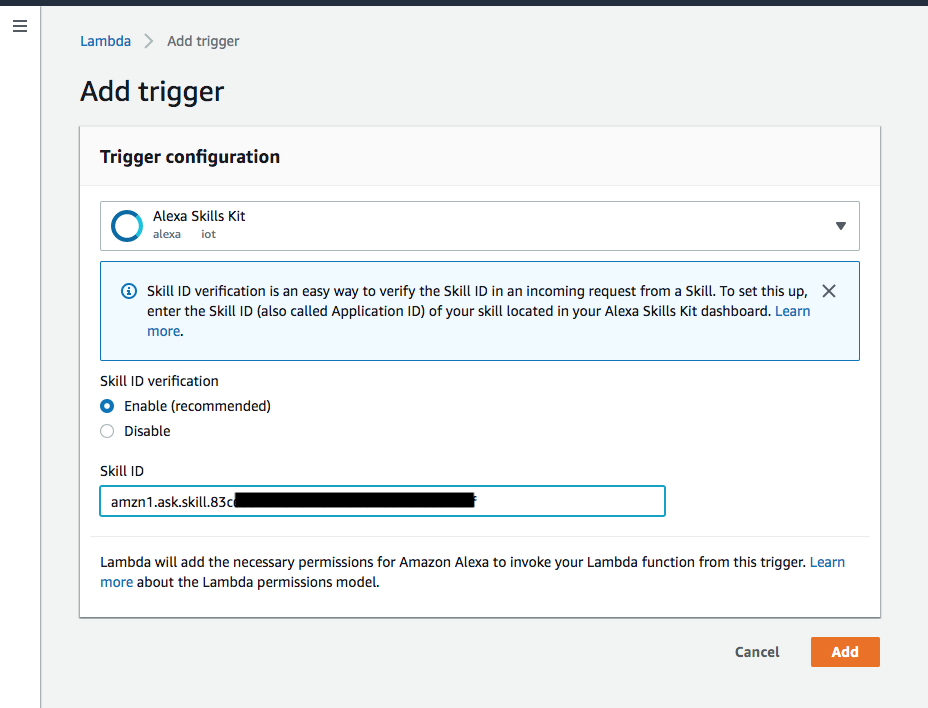The height and width of the screenshot is (708, 928).
Task: Click the Alexa Skills Kit logo icon
Action: pos(126,226)
